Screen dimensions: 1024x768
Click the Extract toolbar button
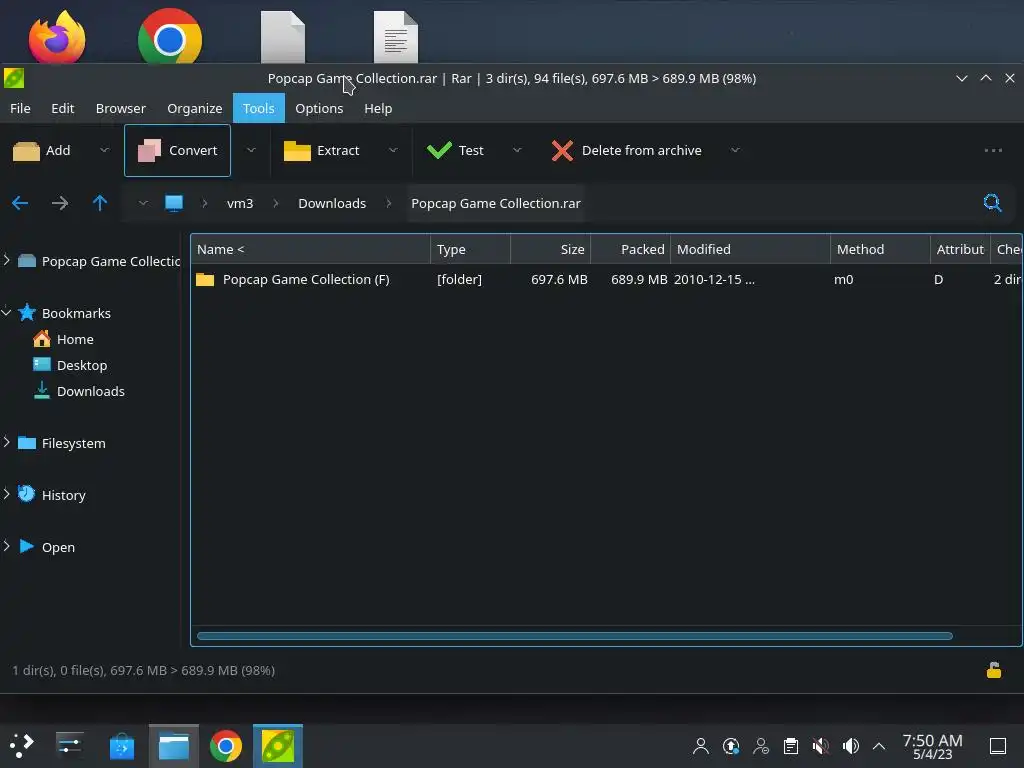[x=322, y=151]
